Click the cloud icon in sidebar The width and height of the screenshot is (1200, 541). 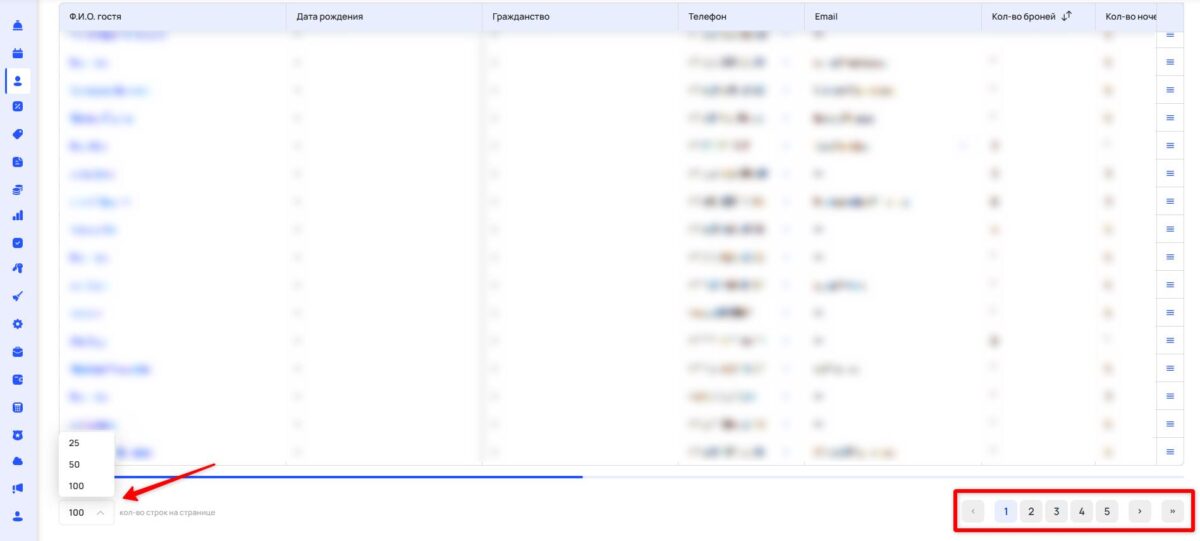[x=18, y=461]
